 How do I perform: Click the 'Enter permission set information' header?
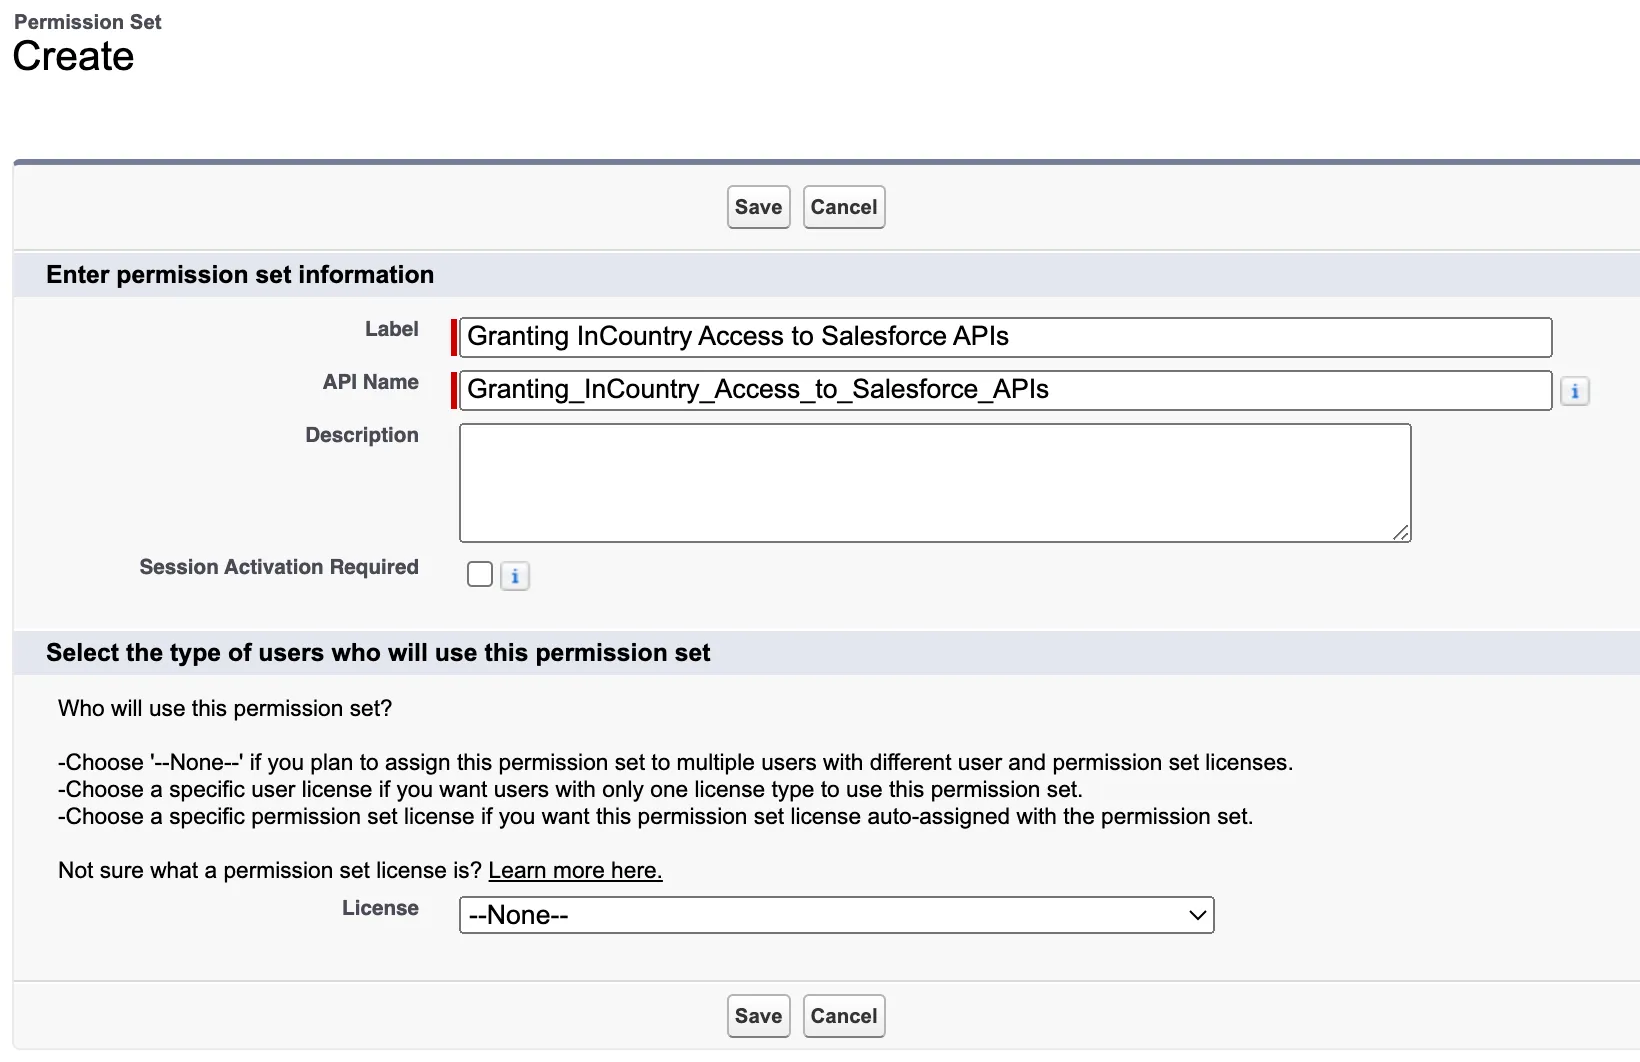click(x=240, y=275)
